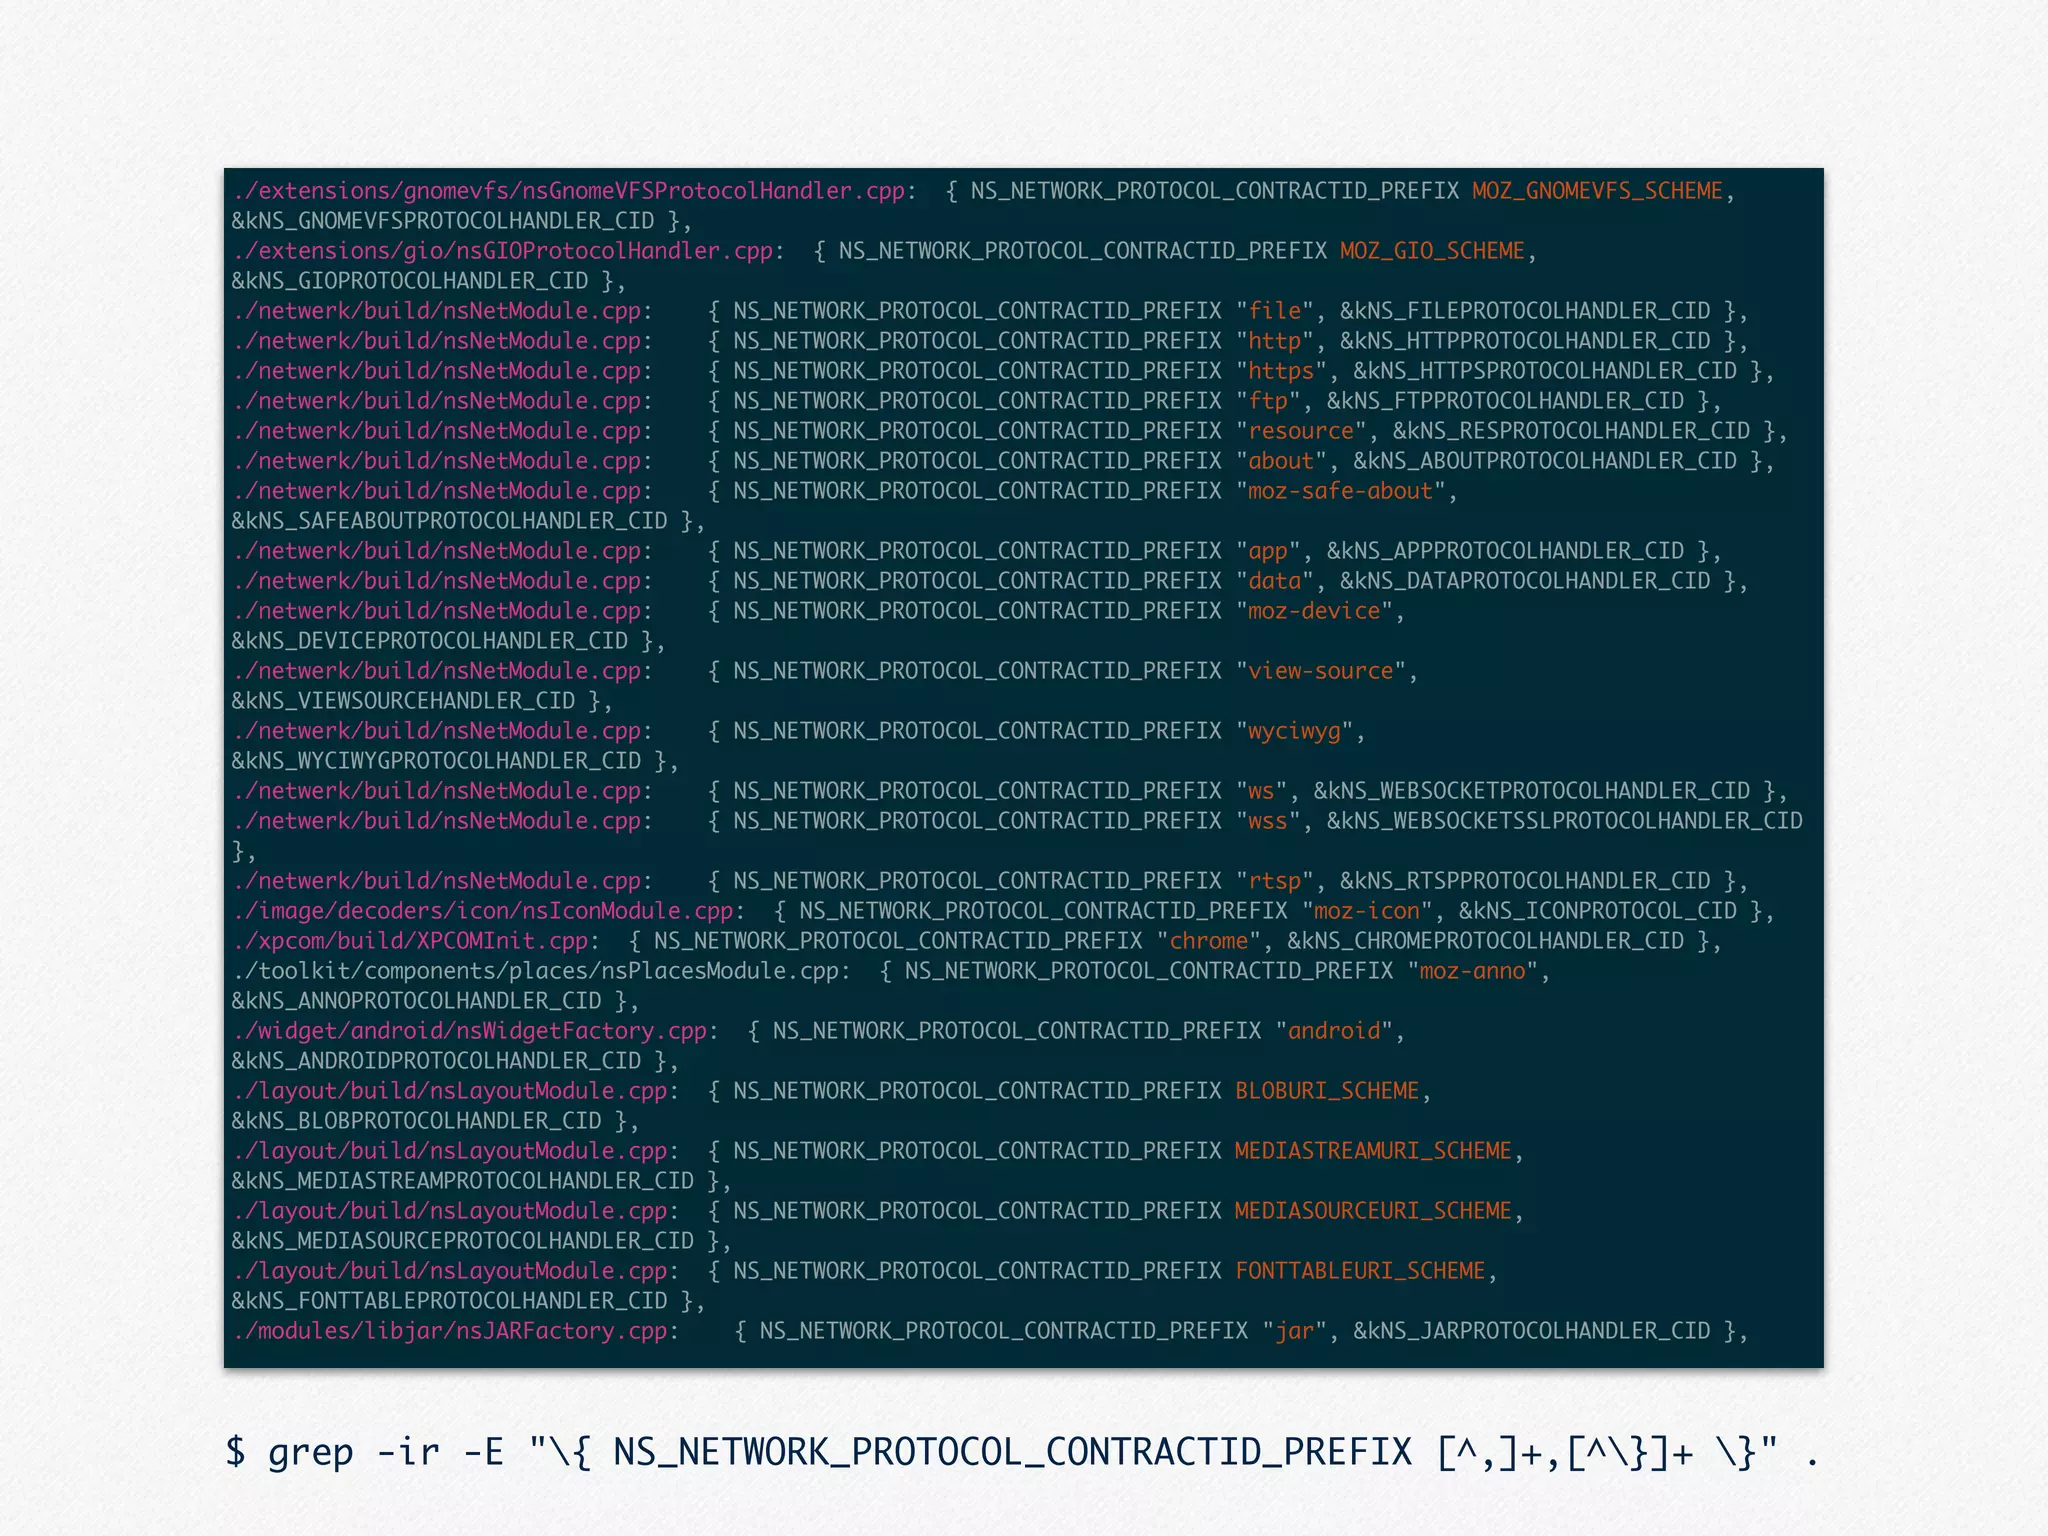The height and width of the screenshot is (1536, 2048).
Task: Click the MOZ_GNOMEVFS_SCHEME constant
Action: pyautogui.click(x=1597, y=191)
